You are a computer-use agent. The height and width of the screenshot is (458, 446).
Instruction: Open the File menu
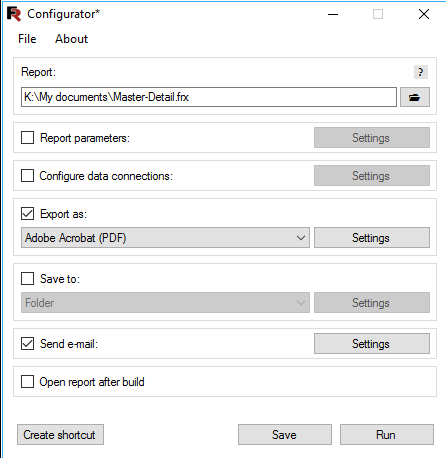pyautogui.click(x=27, y=39)
